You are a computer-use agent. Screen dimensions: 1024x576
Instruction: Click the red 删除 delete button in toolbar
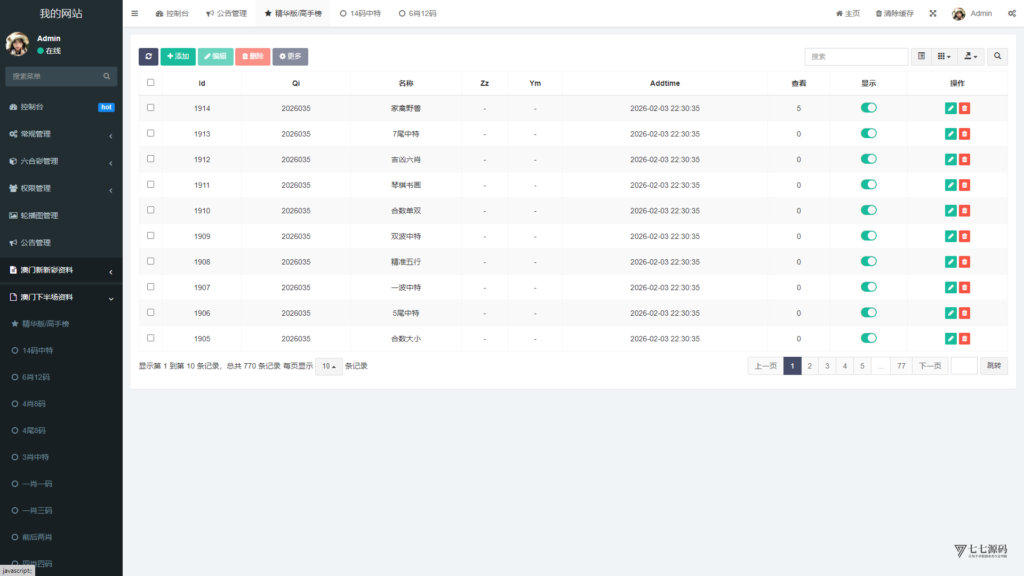pyautogui.click(x=253, y=56)
